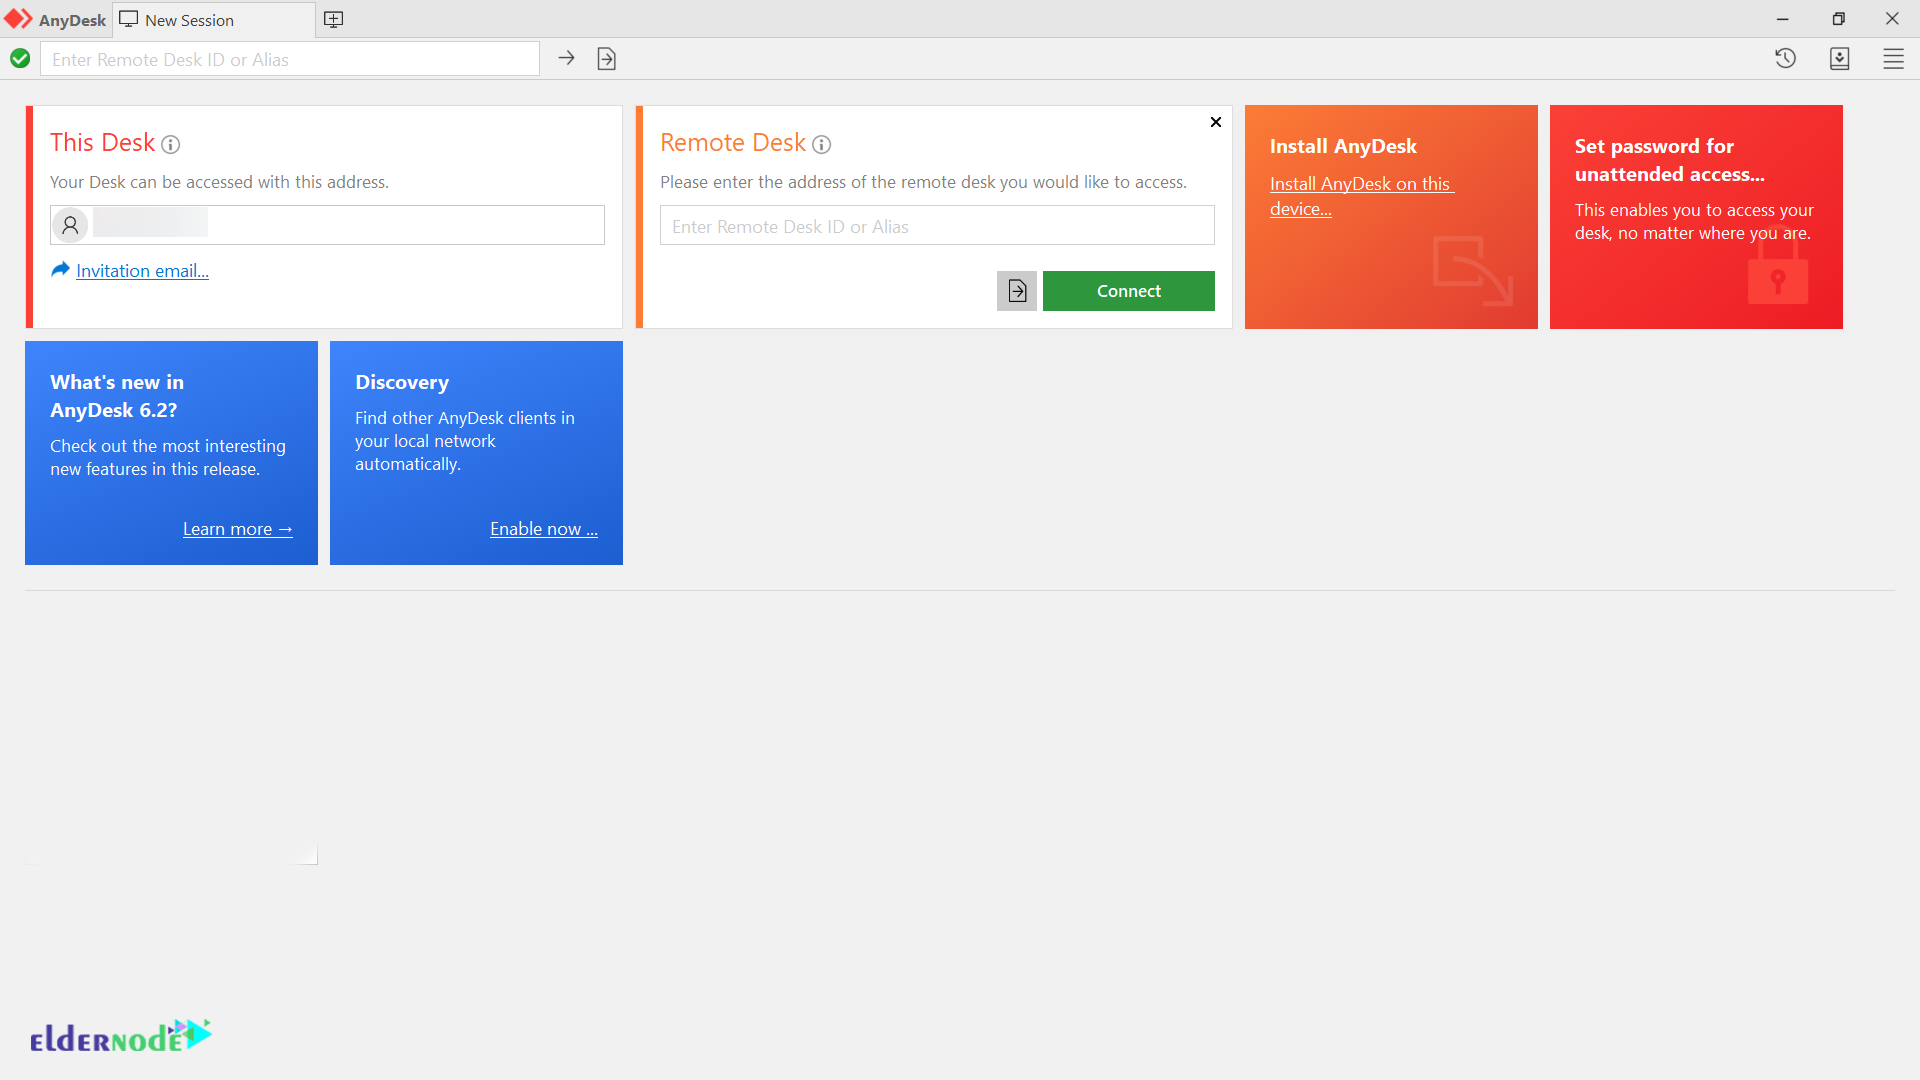
Task: Click the Remote Desk info icon
Action: pos(821,145)
